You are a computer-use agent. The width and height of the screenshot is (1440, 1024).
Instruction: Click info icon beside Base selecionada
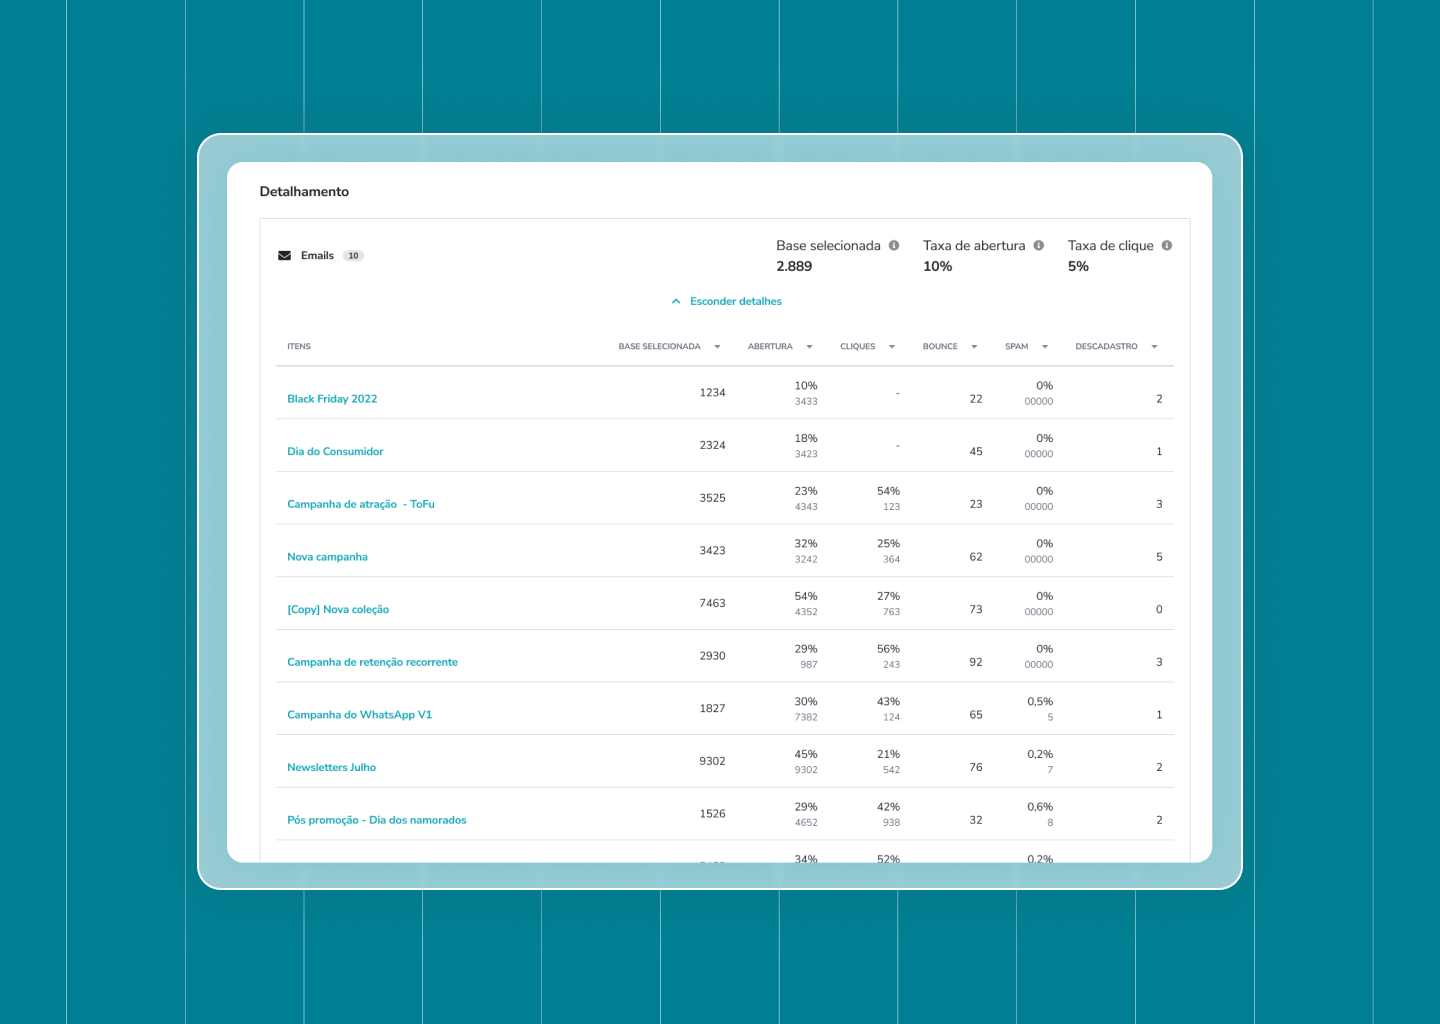coord(894,245)
